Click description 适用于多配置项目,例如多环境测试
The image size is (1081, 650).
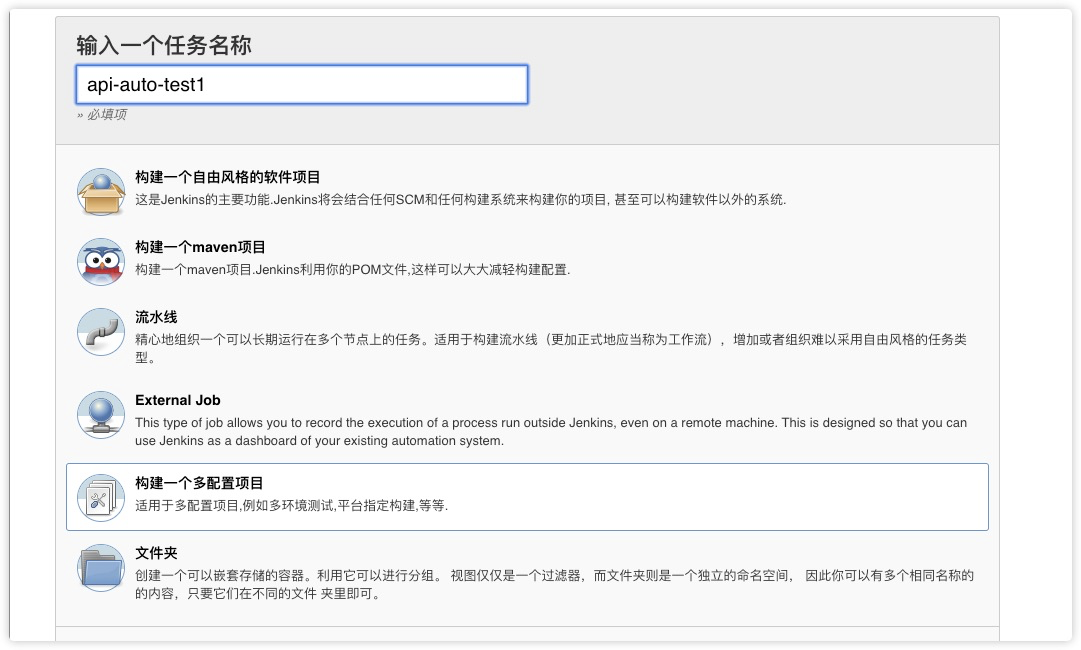292,505
